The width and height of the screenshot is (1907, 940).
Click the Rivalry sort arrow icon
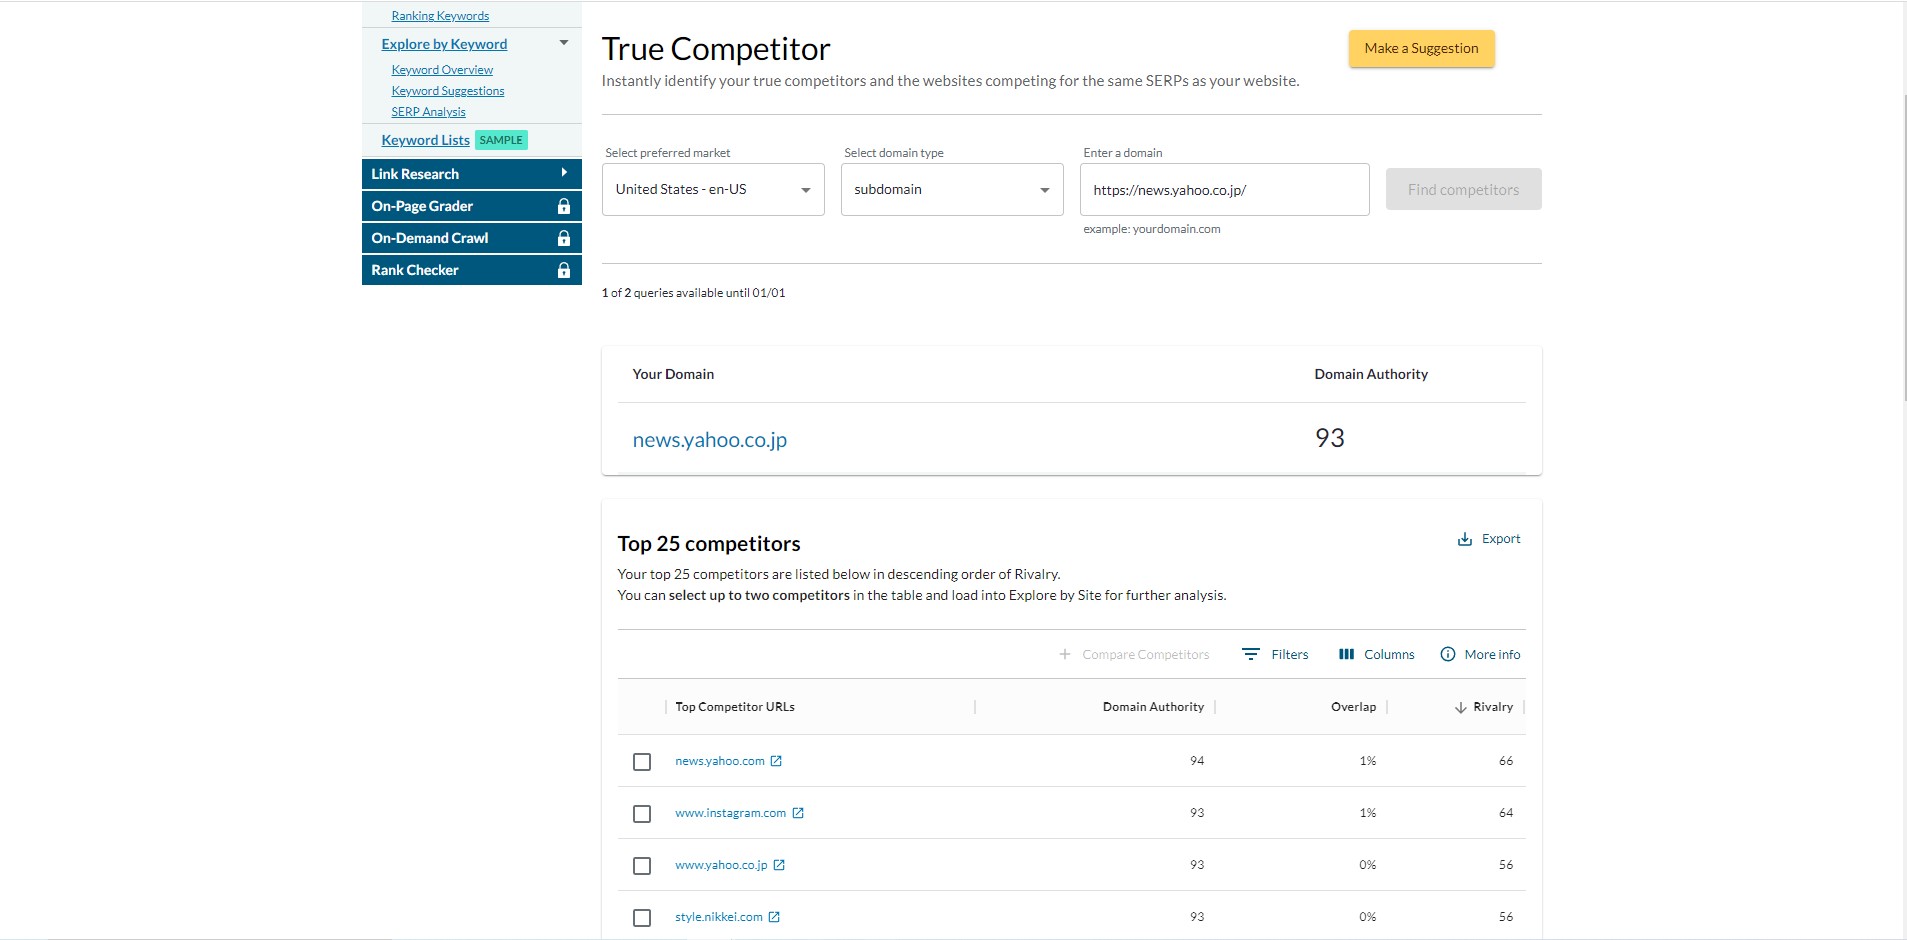pyautogui.click(x=1461, y=707)
